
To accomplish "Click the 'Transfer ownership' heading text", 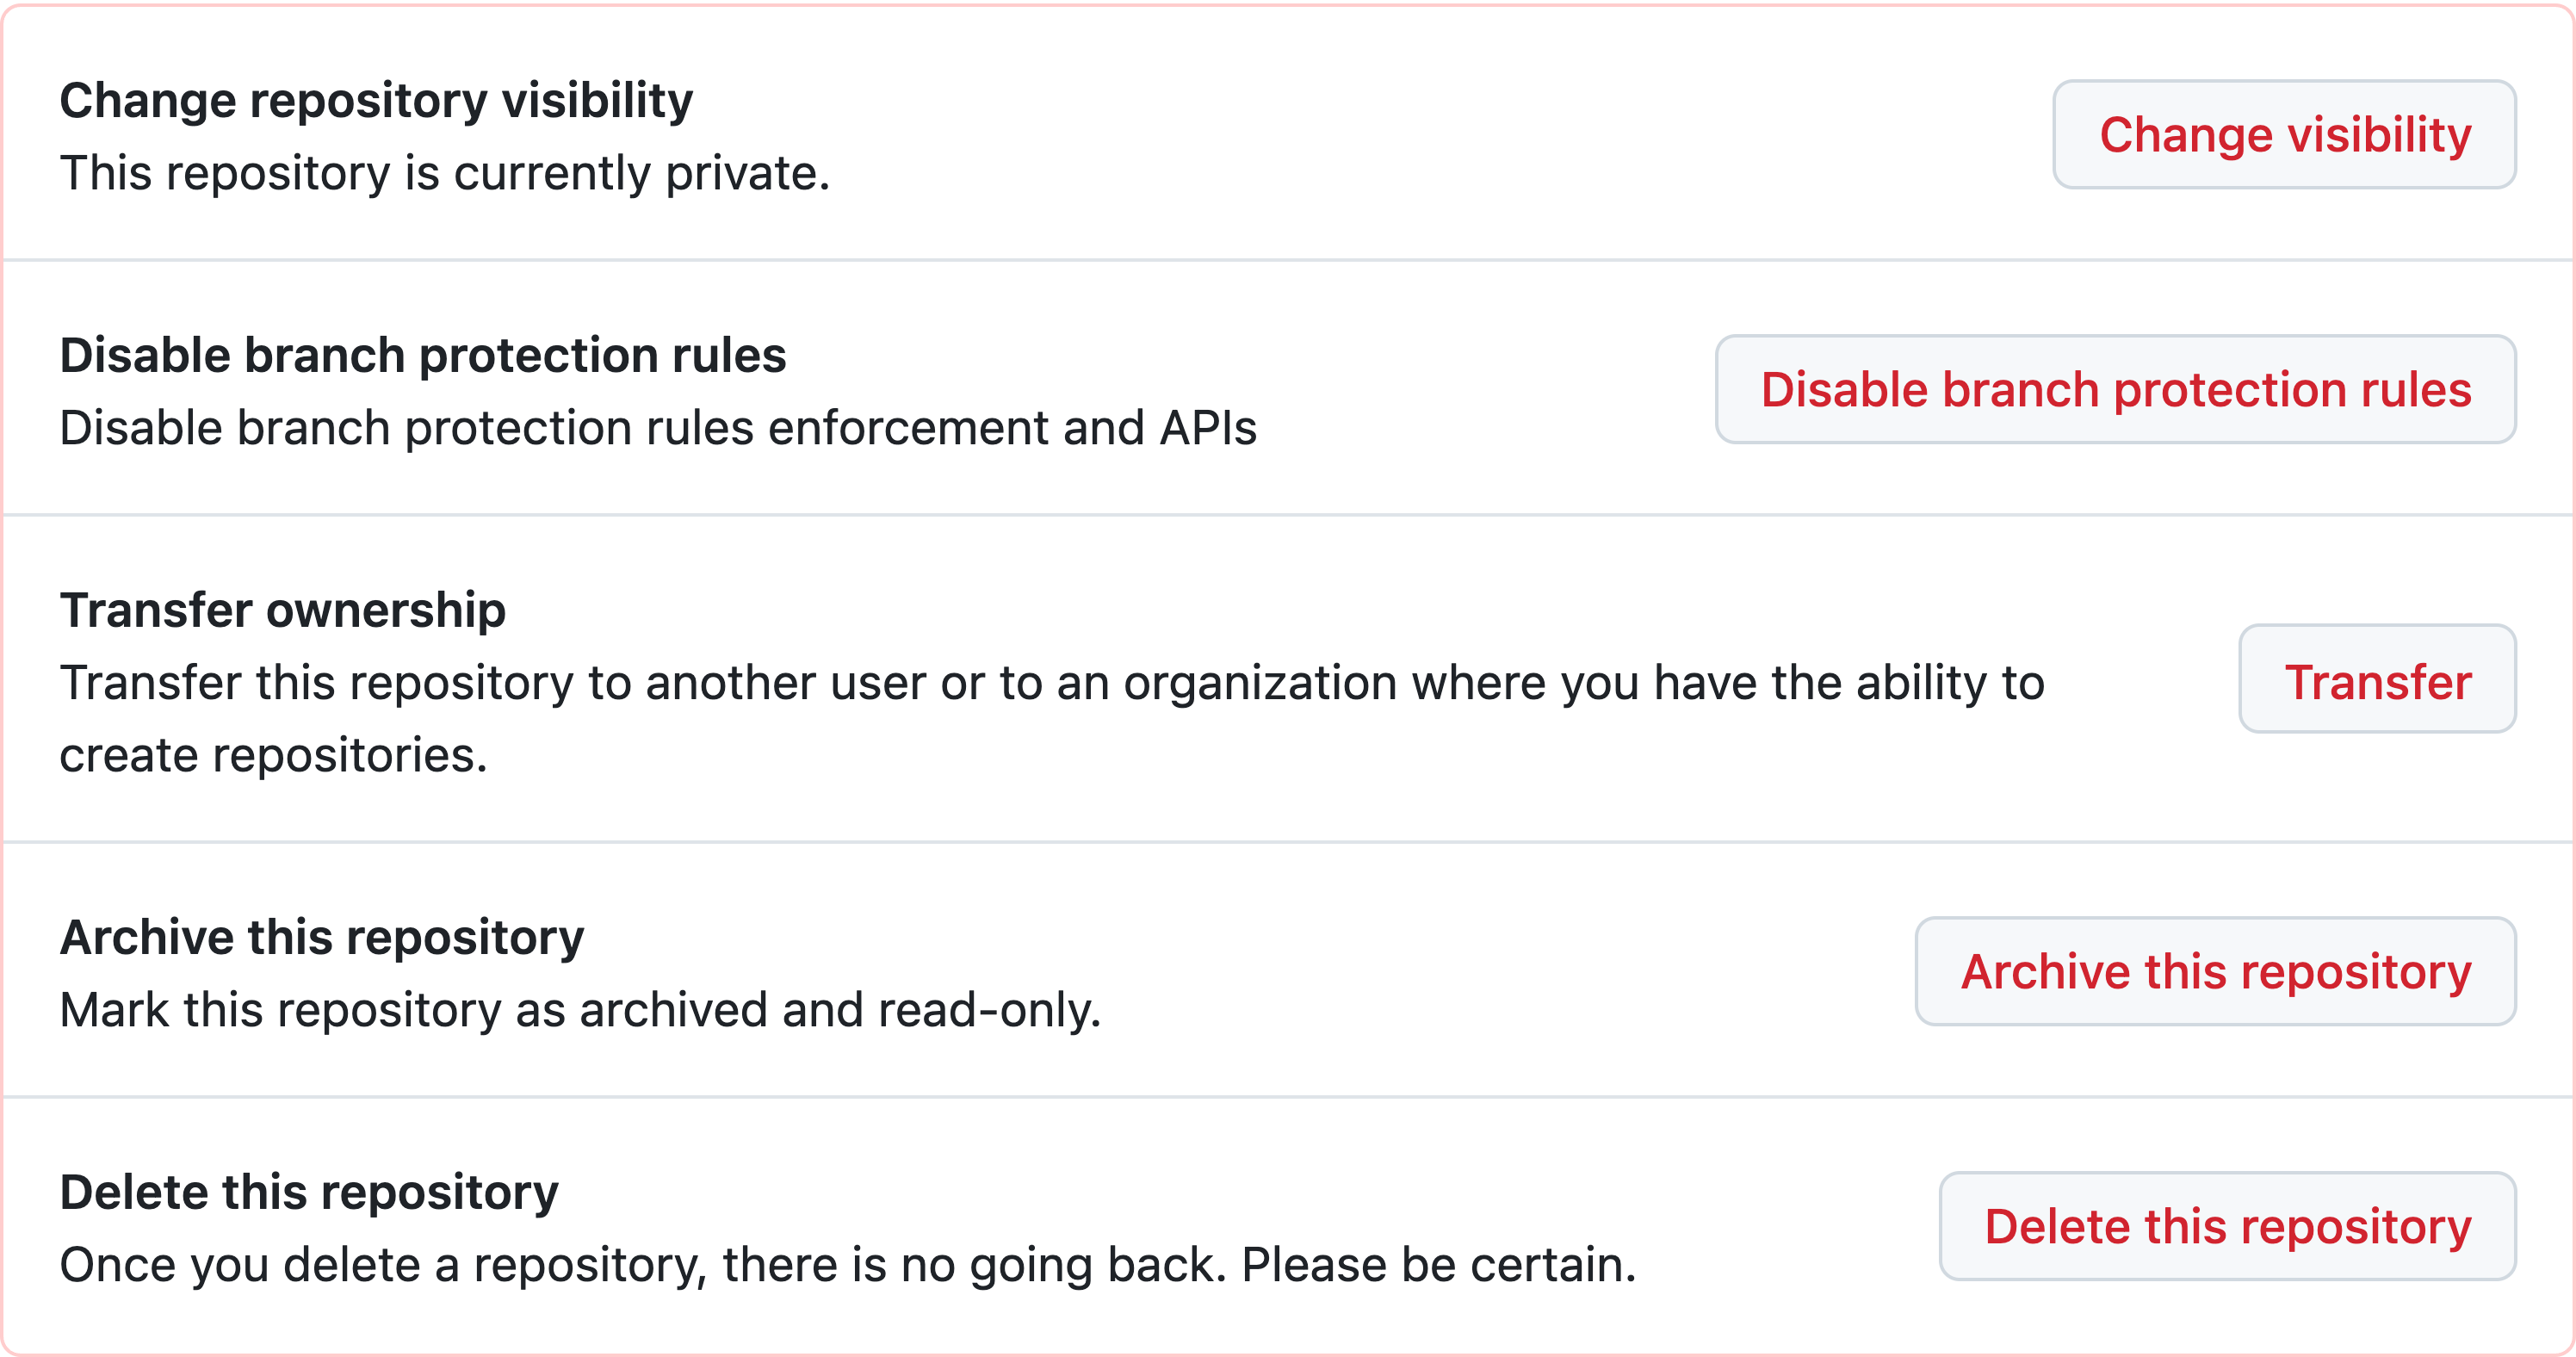I will point(283,610).
